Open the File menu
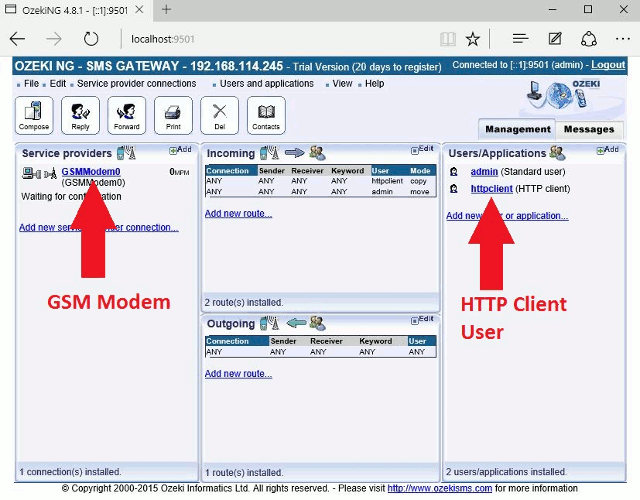Screen dimensions: 640x500 [31, 84]
